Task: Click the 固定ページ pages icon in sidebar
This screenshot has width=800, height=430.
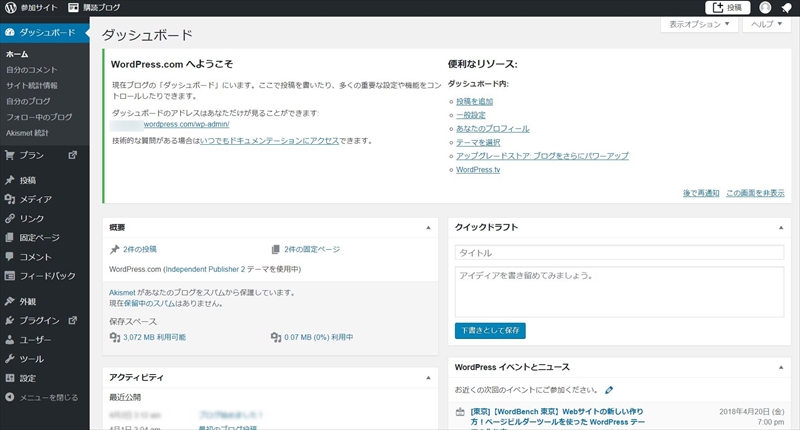Action: (9, 237)
